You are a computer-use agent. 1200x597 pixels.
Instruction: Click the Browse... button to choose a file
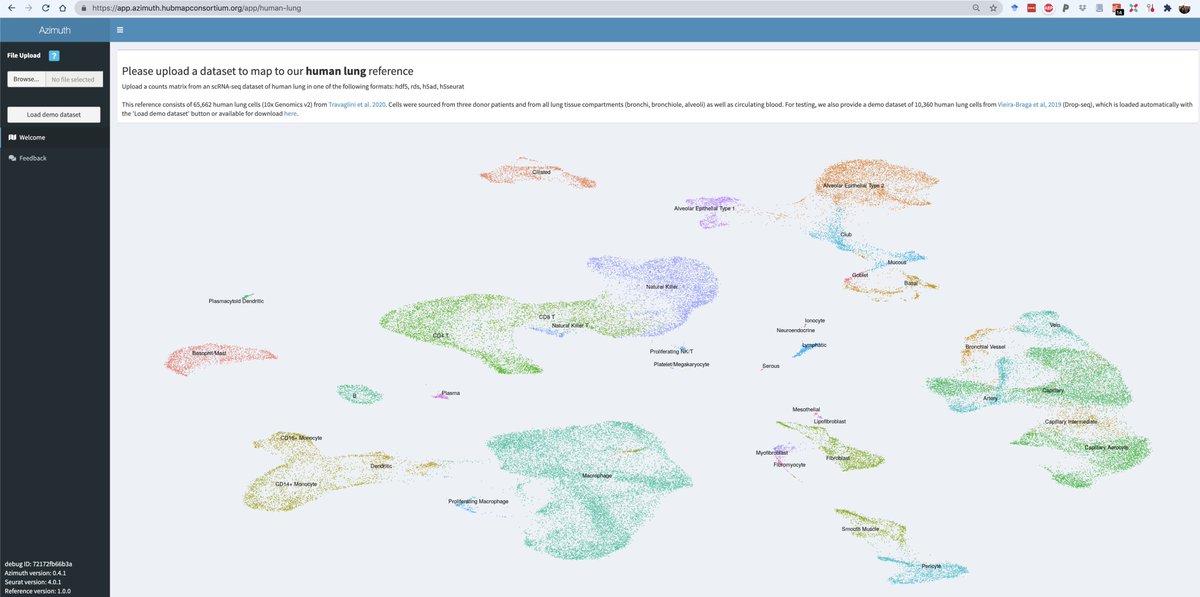coord(26,78)
